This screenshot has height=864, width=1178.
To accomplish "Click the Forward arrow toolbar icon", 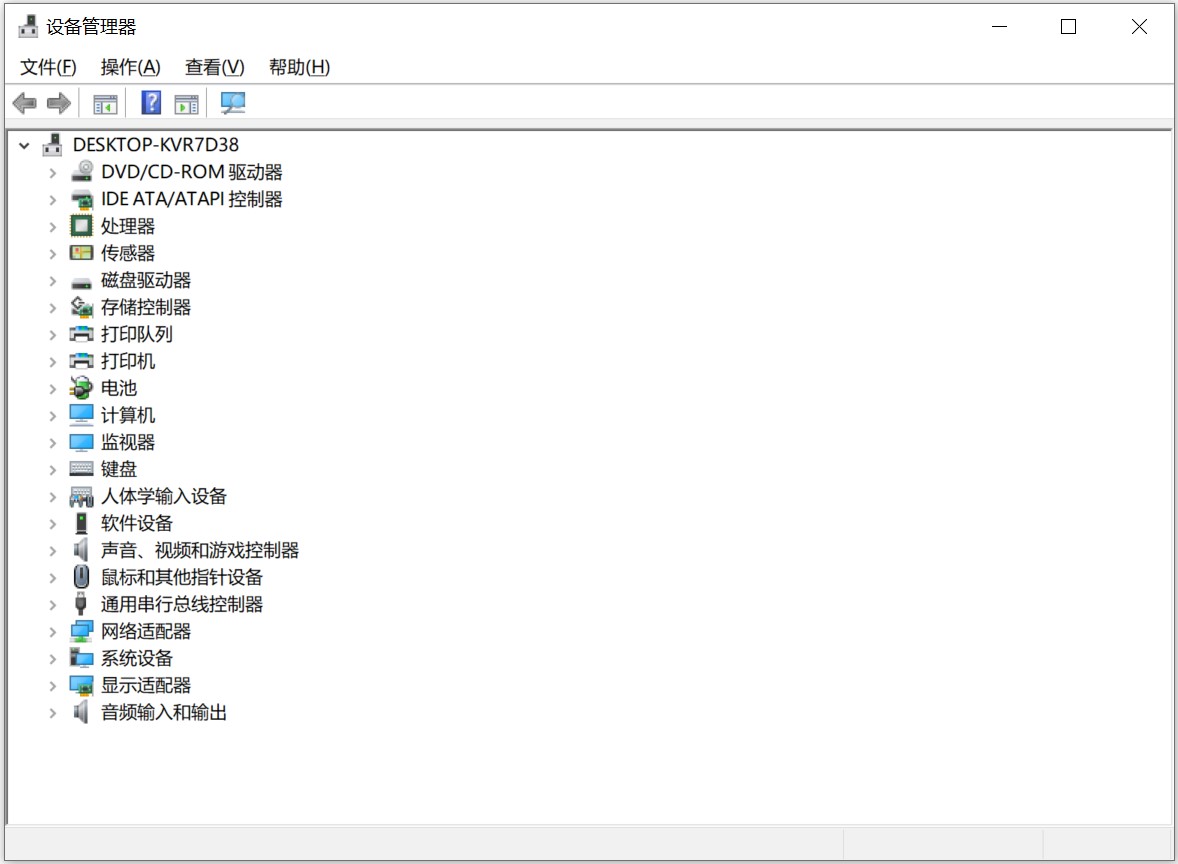I will pos(59,103).
